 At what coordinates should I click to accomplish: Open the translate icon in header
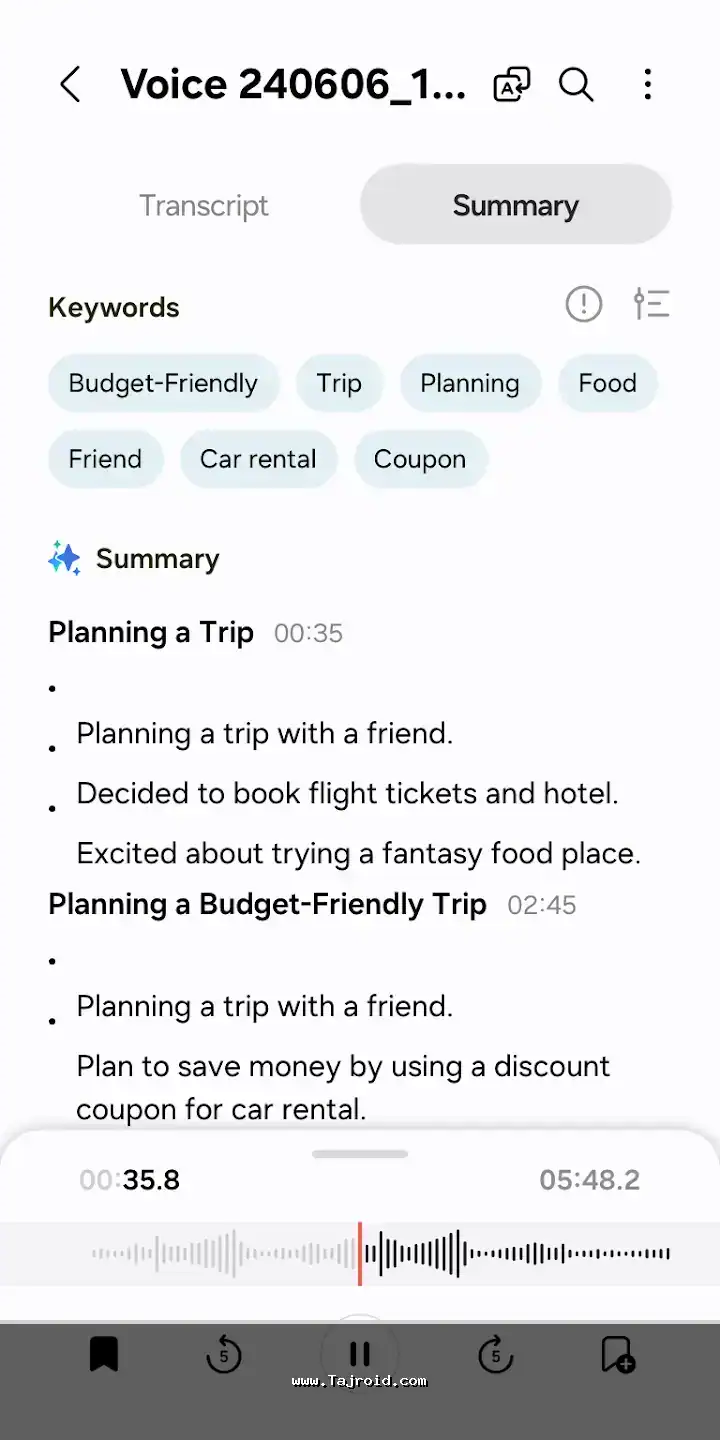click(512, 85)
